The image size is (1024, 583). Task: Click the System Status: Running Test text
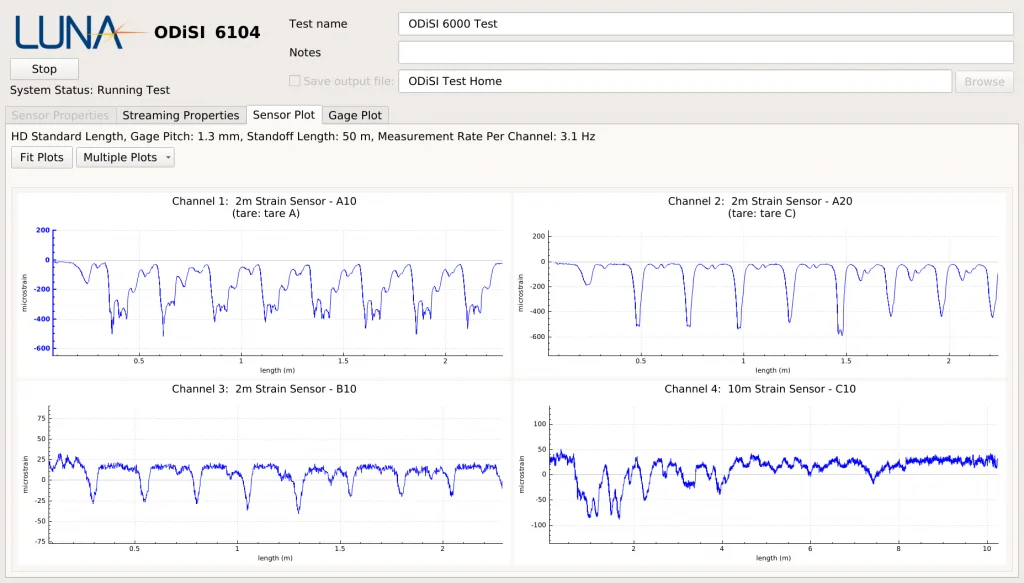pyautogui.click(x=89, y=90)
